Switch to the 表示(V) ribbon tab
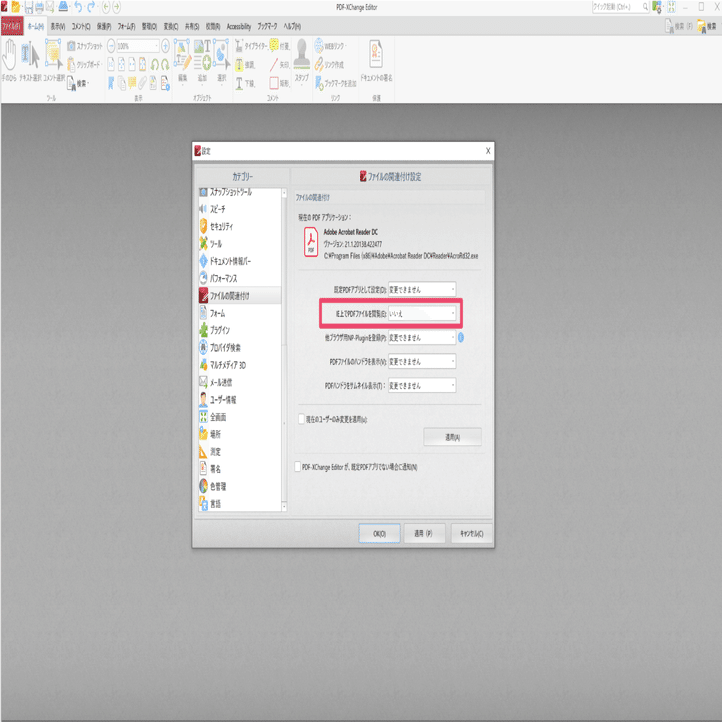 (x=58, y=27)
